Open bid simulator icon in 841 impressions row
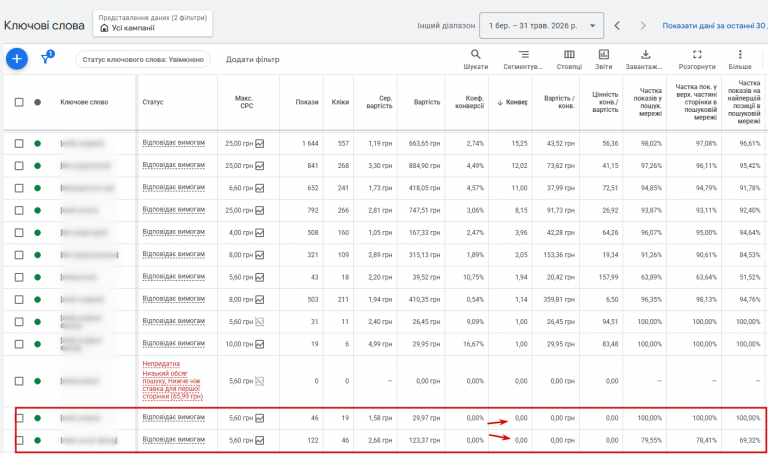768x454 pixels. pos(260,166)
